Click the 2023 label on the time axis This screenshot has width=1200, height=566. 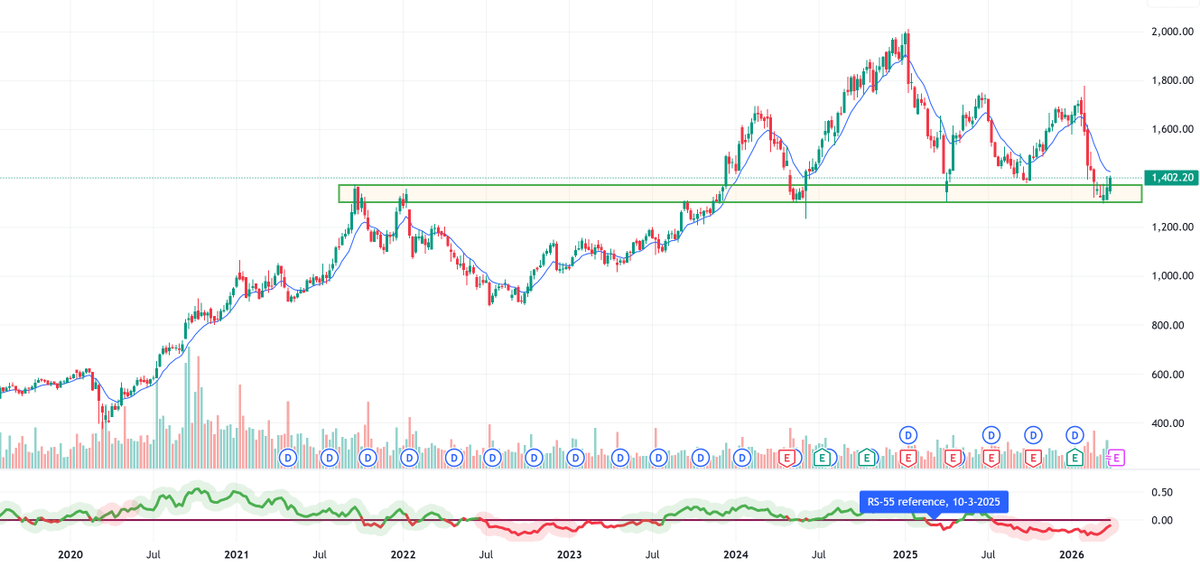(x=569, y=553)
